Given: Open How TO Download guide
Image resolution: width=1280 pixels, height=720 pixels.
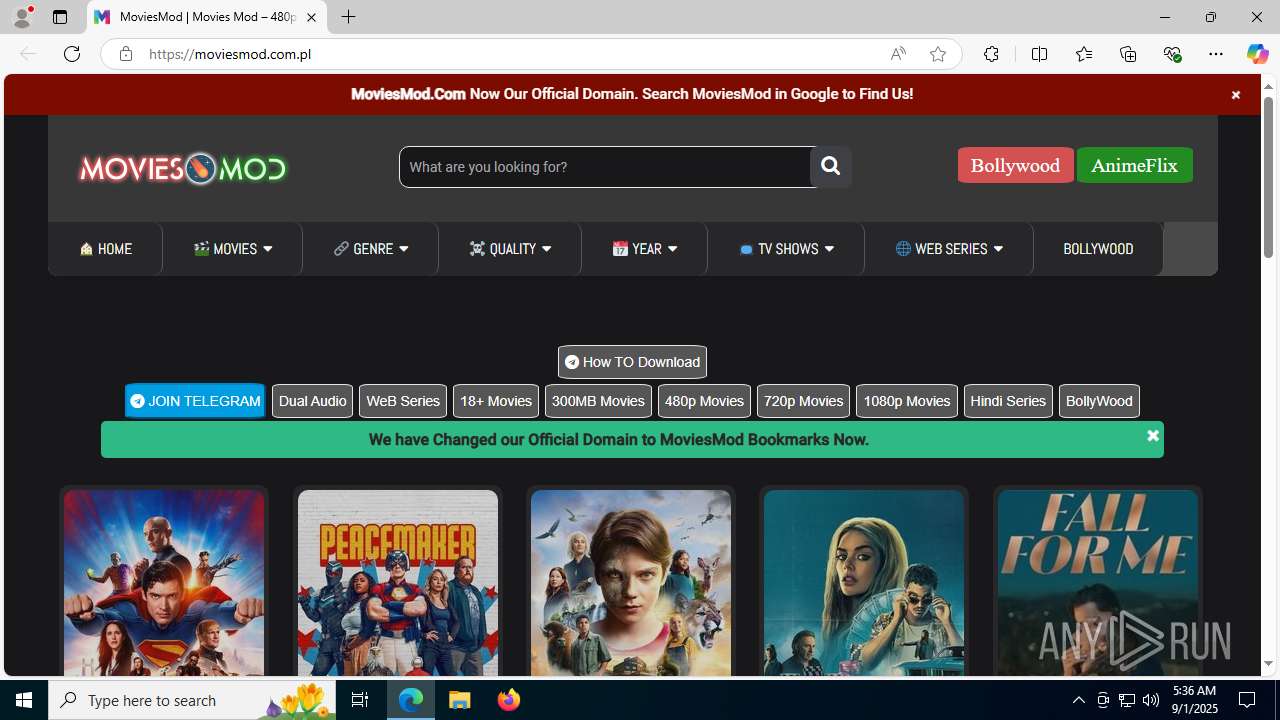Looking at the screenshot, I should (632, 362).
